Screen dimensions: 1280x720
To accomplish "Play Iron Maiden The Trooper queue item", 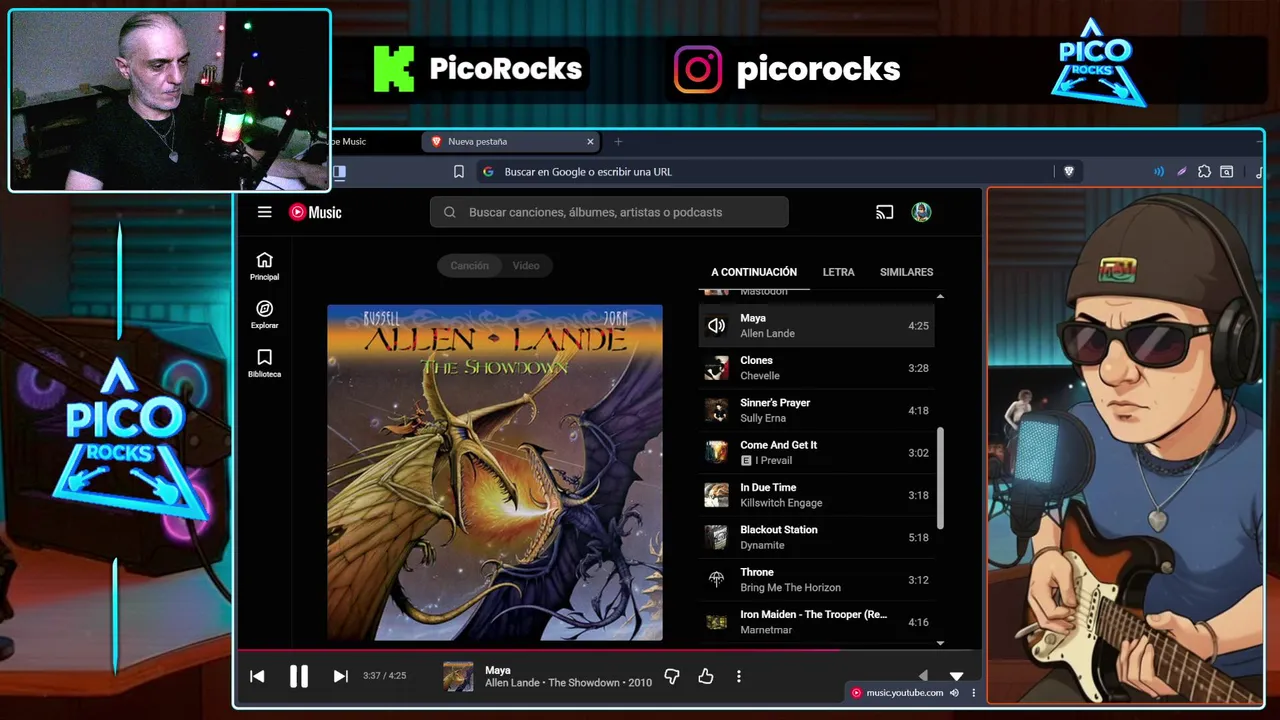I will coord(816,622).
